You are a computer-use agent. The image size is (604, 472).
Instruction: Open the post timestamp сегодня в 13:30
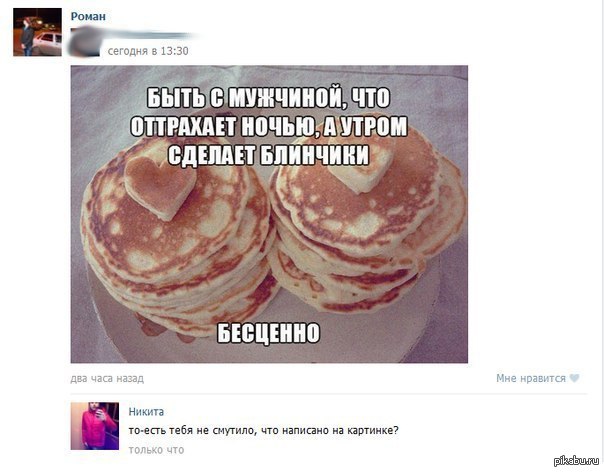coord(148,51)
